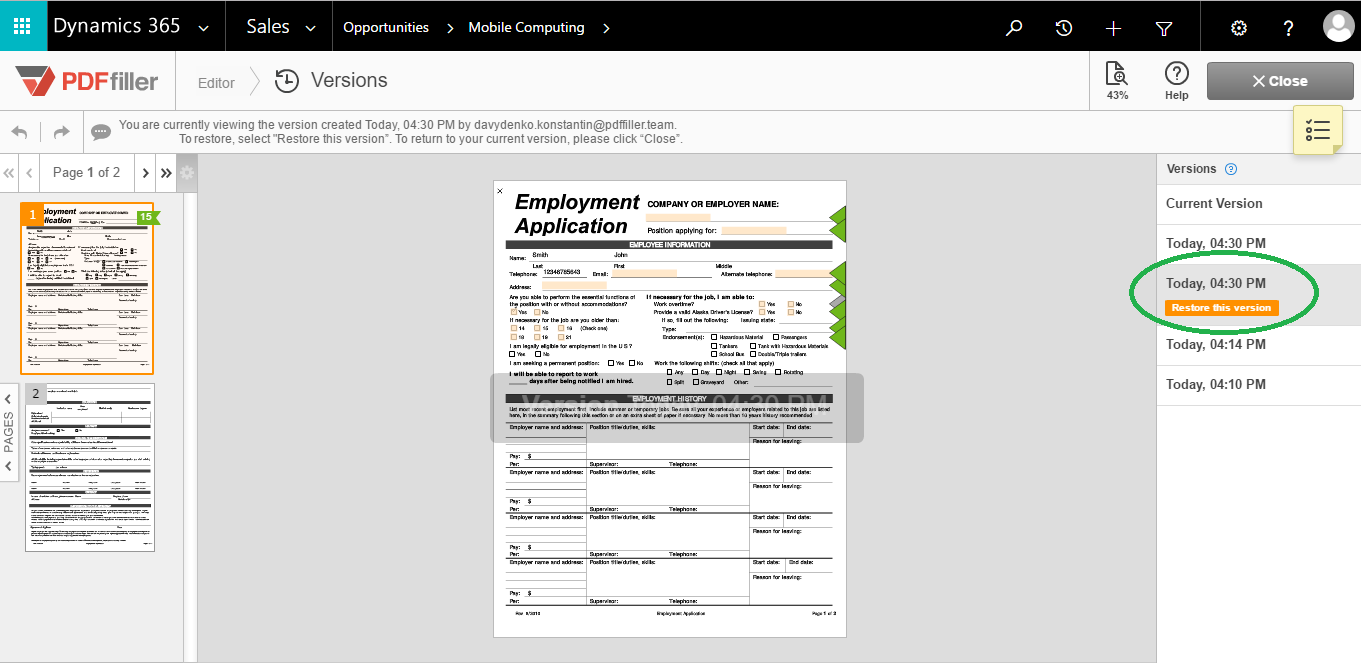Jump to first page double arrow
This screenshot has height=663, width=1361.
(9, 173)
